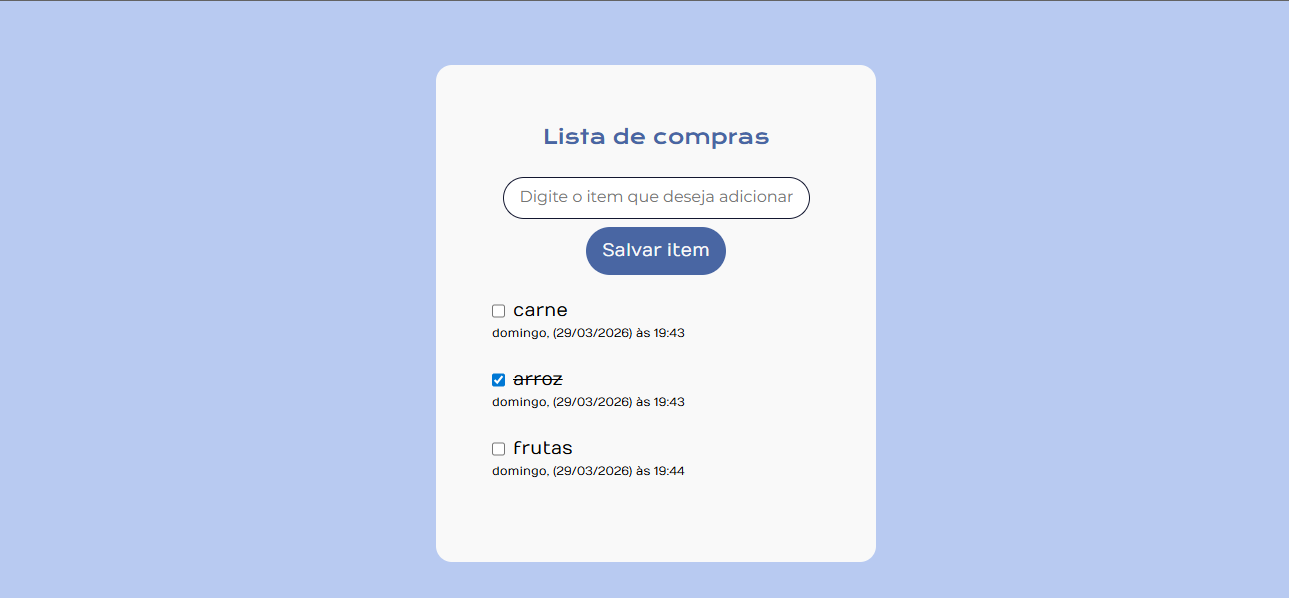The height and width of the screenshot is (598, 1289).
Task: Click the word compras in the title
Action: pos(711,137)
